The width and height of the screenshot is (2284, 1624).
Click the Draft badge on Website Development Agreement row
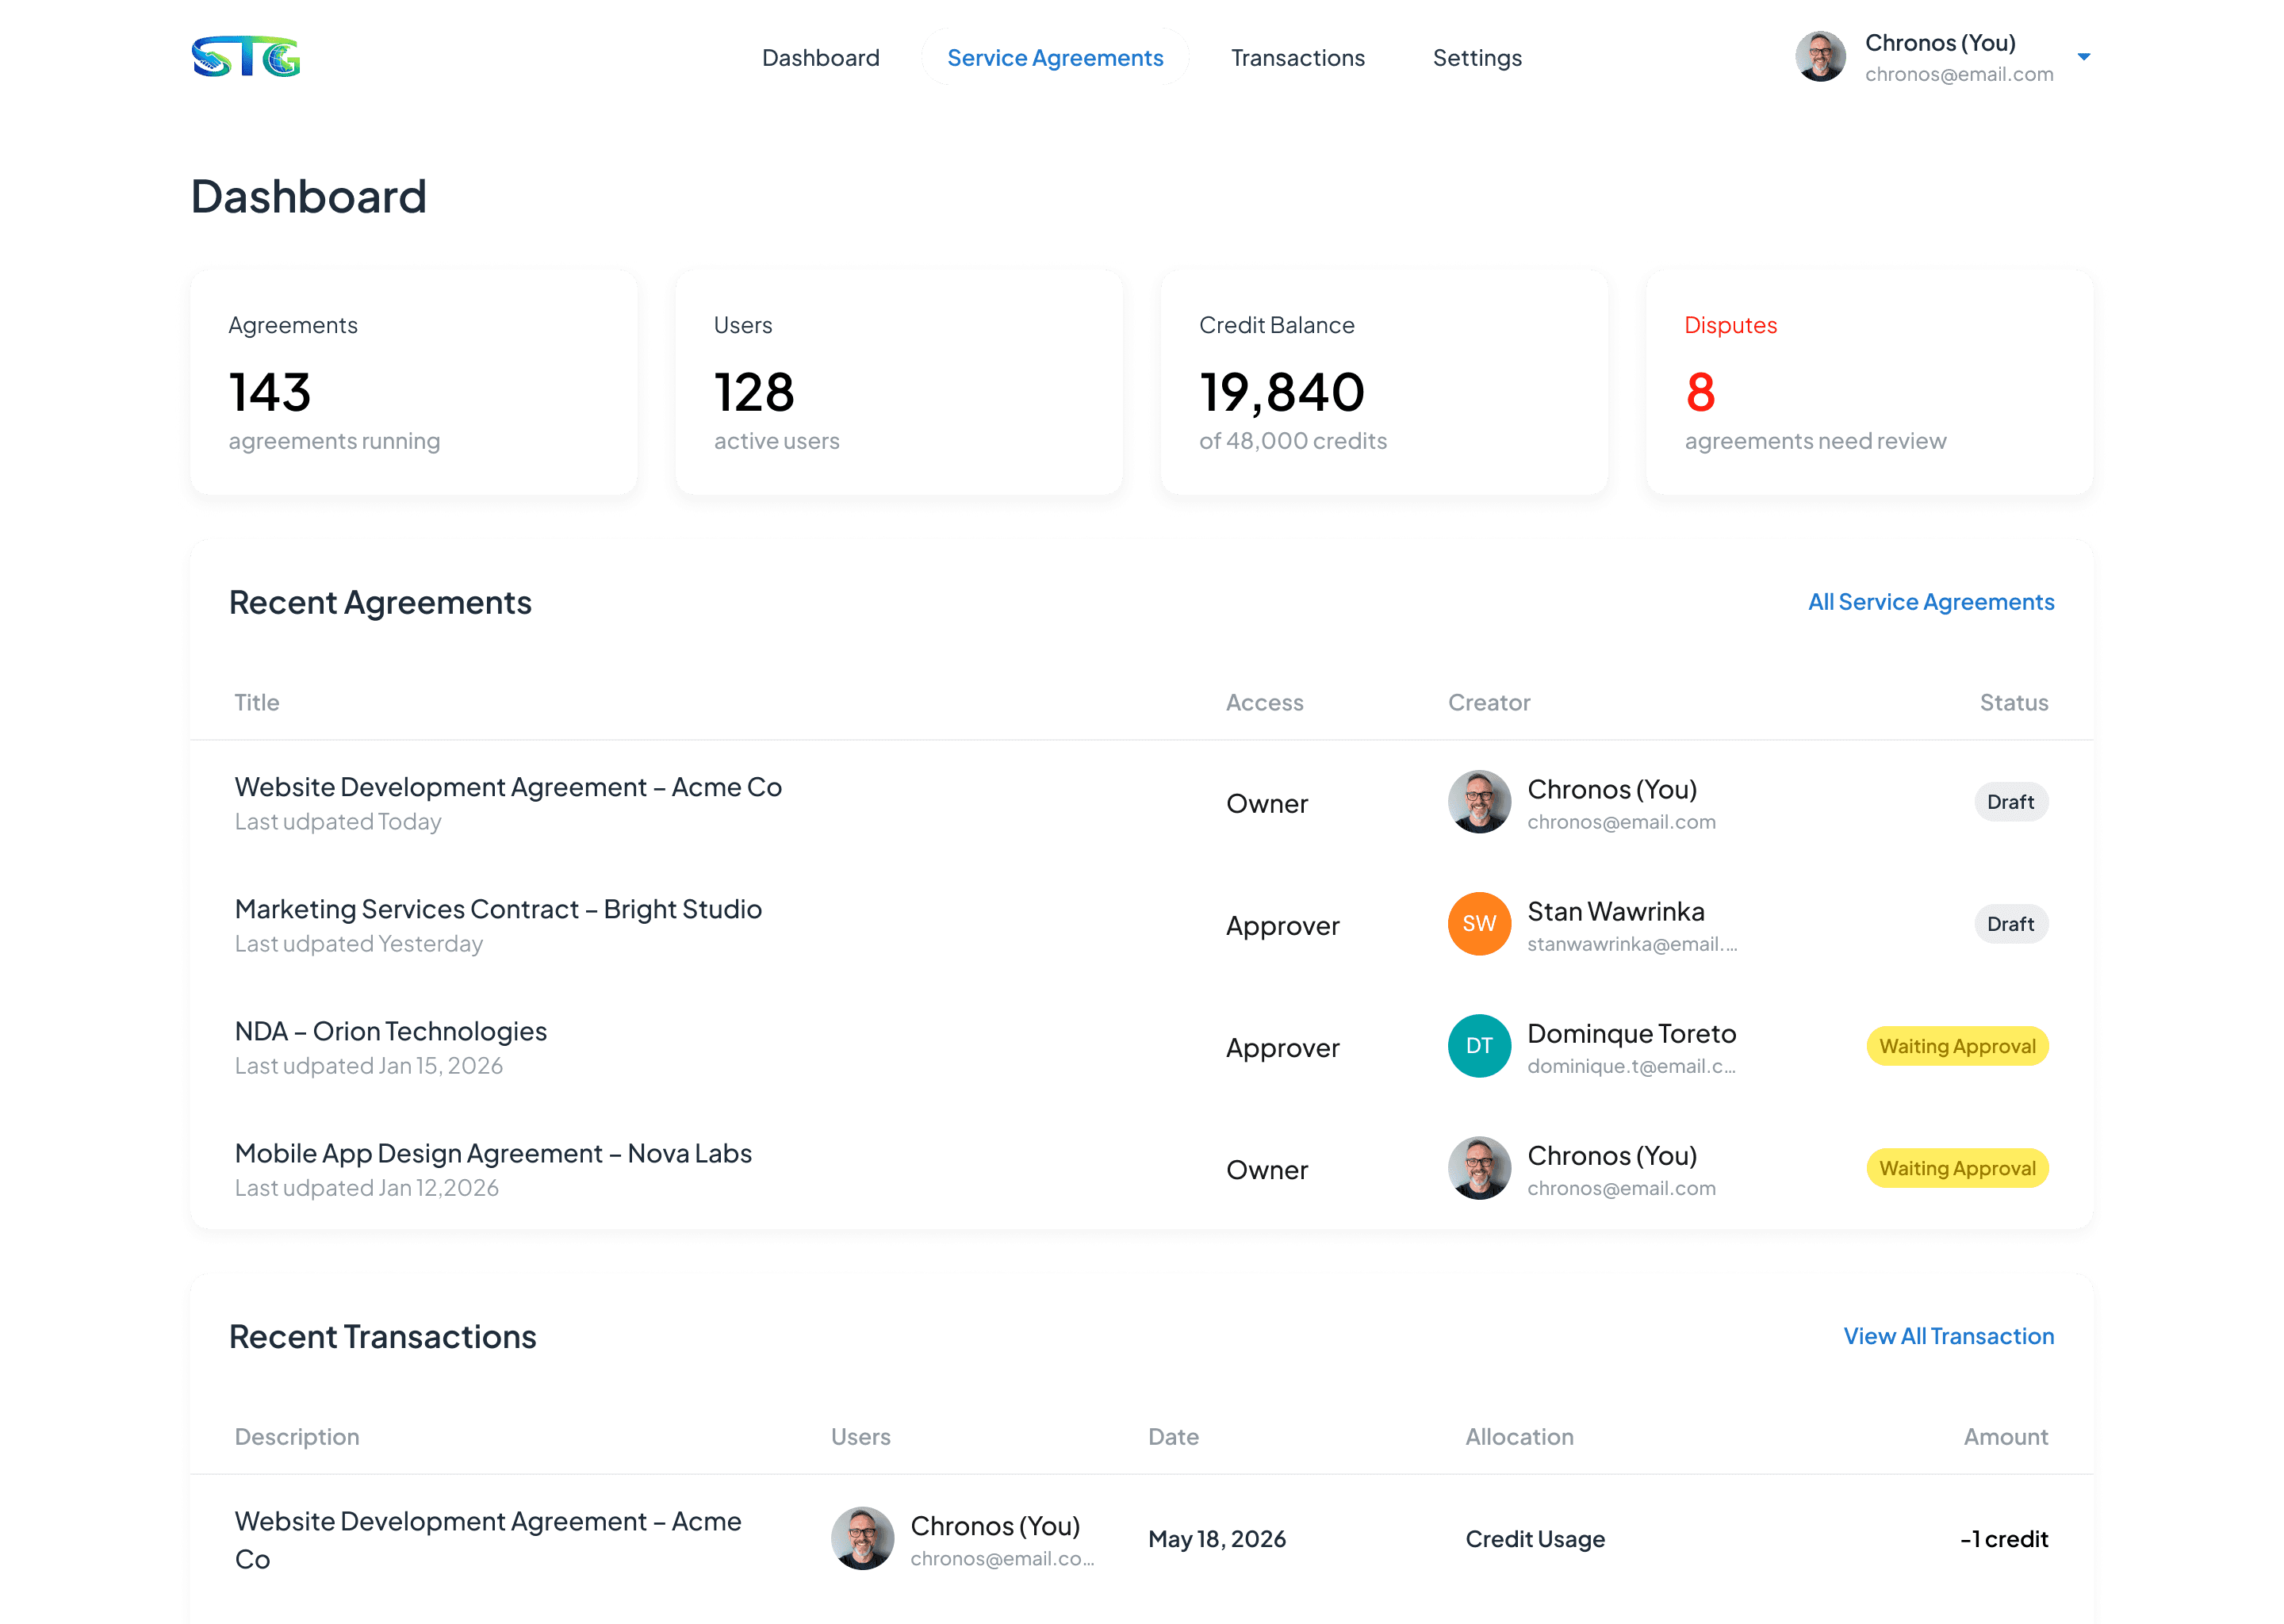(x=2010, y=802)
